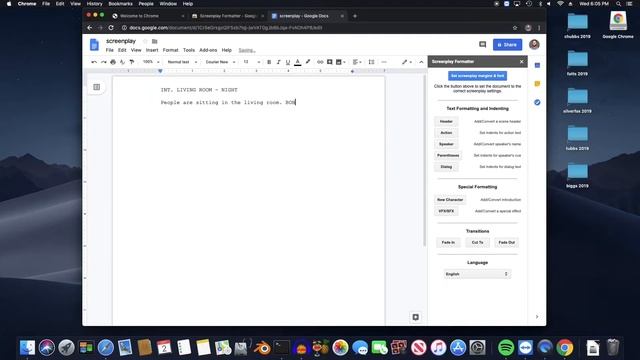Open the Keep notes side panel icon

(537, 84)
